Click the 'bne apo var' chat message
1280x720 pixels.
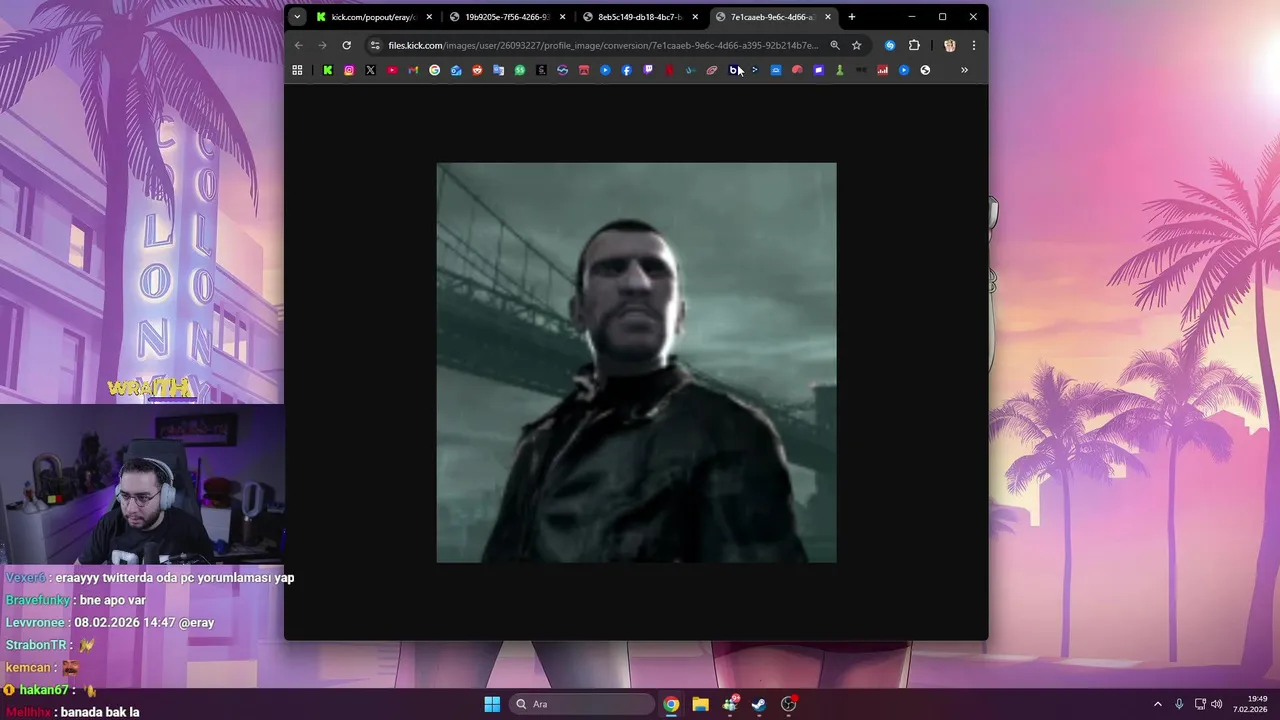tap(113, 600)
